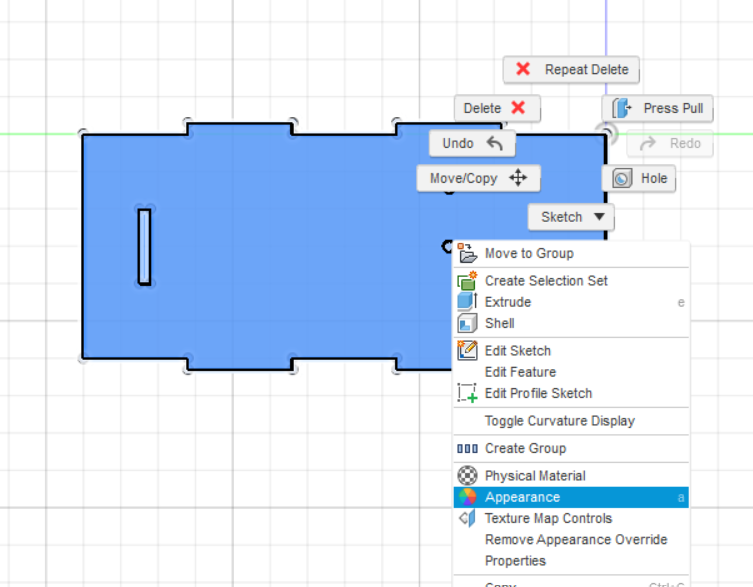Open the Appearance menu entry
753x587 pixels.
point(571,497)
